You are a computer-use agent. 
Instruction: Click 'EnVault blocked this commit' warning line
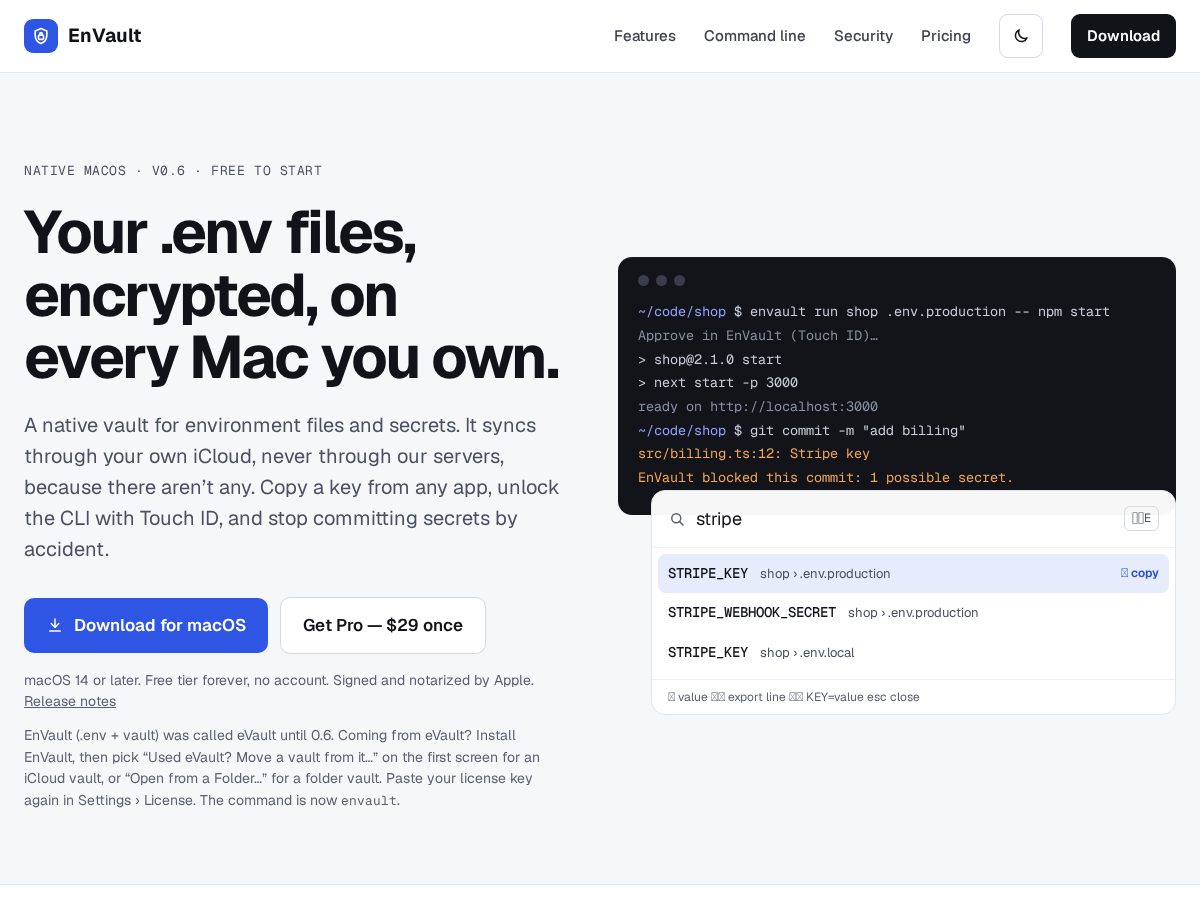click(x=826, y=478)
